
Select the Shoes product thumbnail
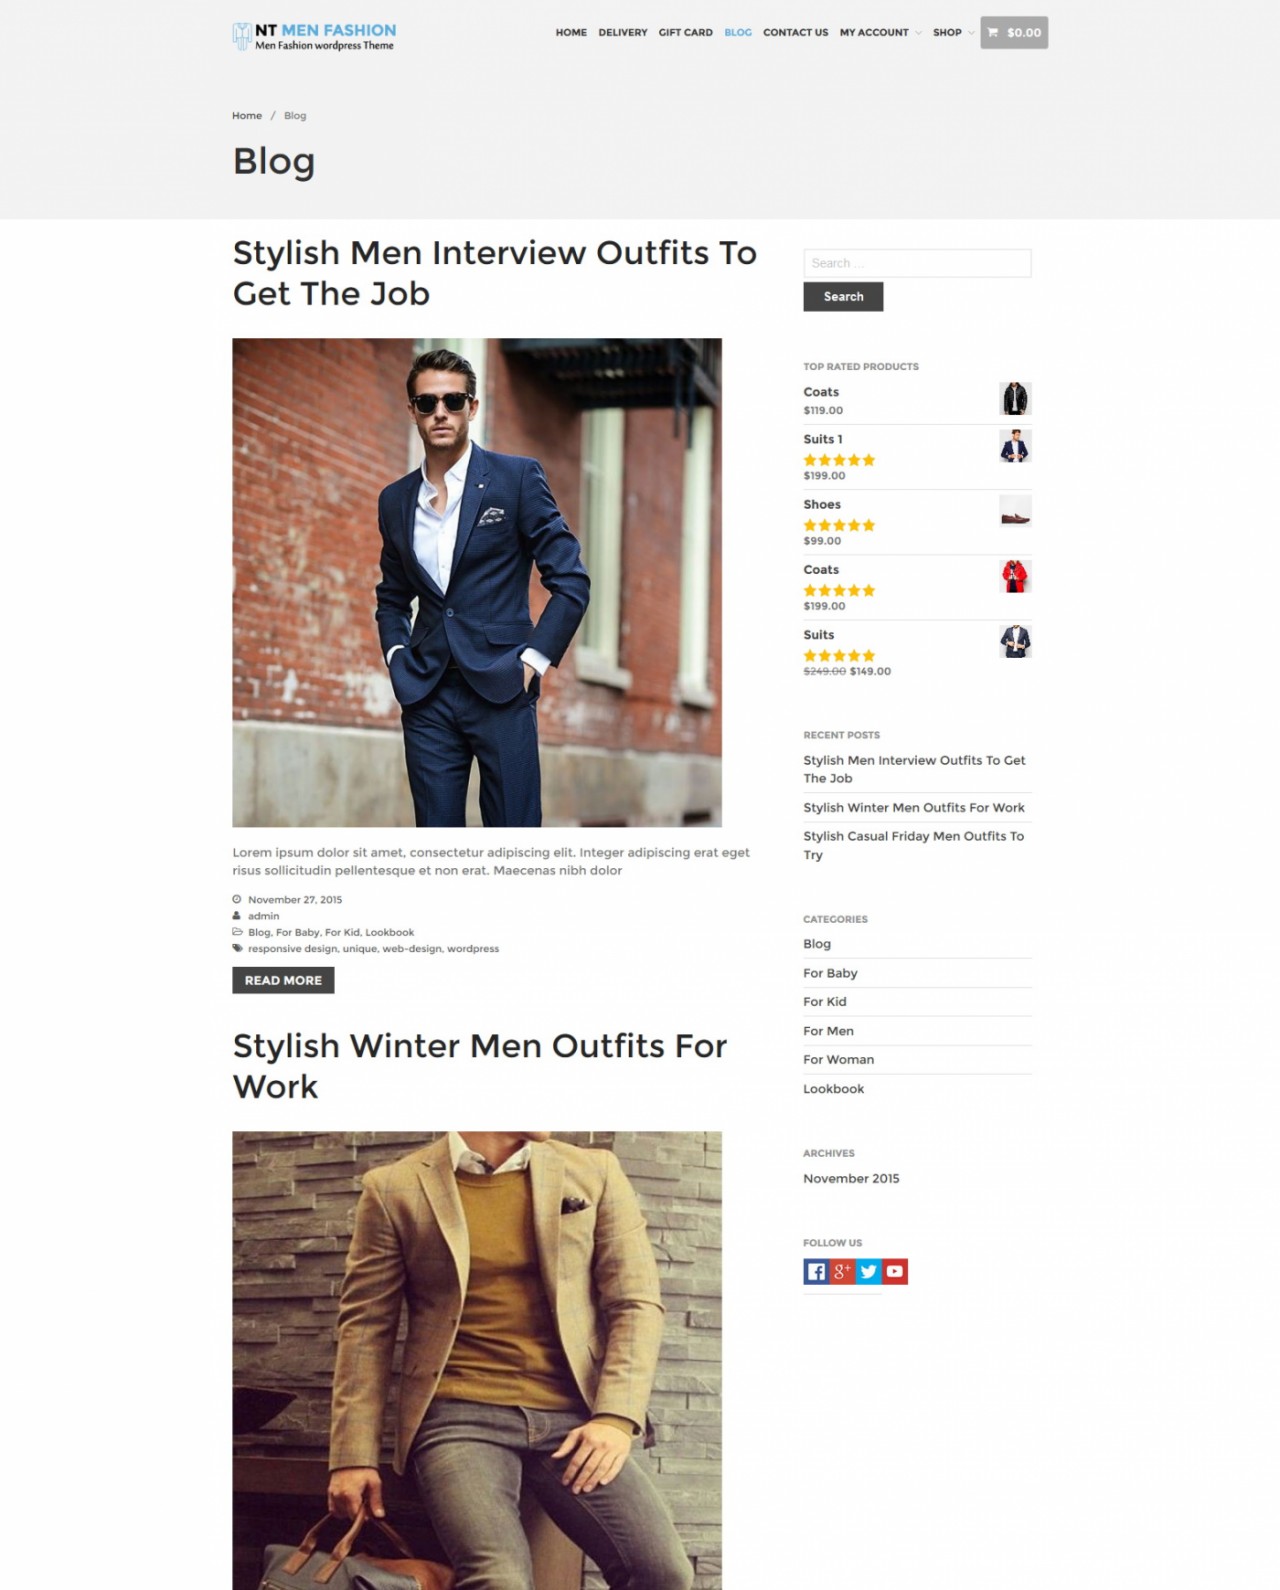[x=1015, y=511]
